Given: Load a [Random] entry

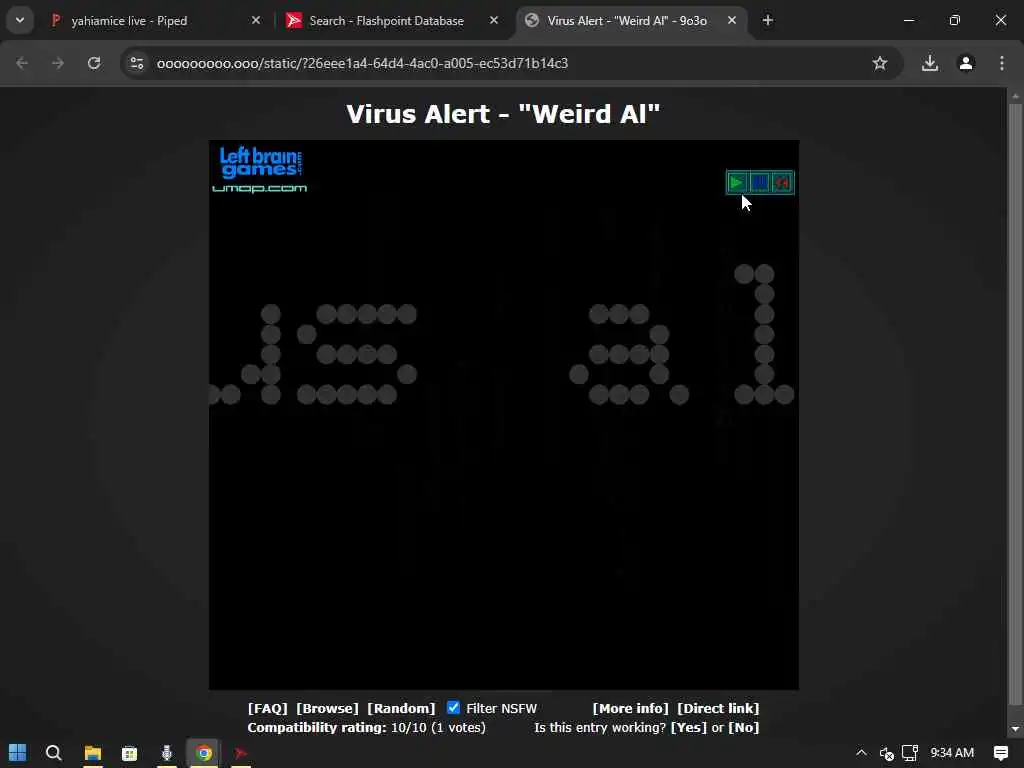Looking at the screenshot, I should tap(401, 709).
